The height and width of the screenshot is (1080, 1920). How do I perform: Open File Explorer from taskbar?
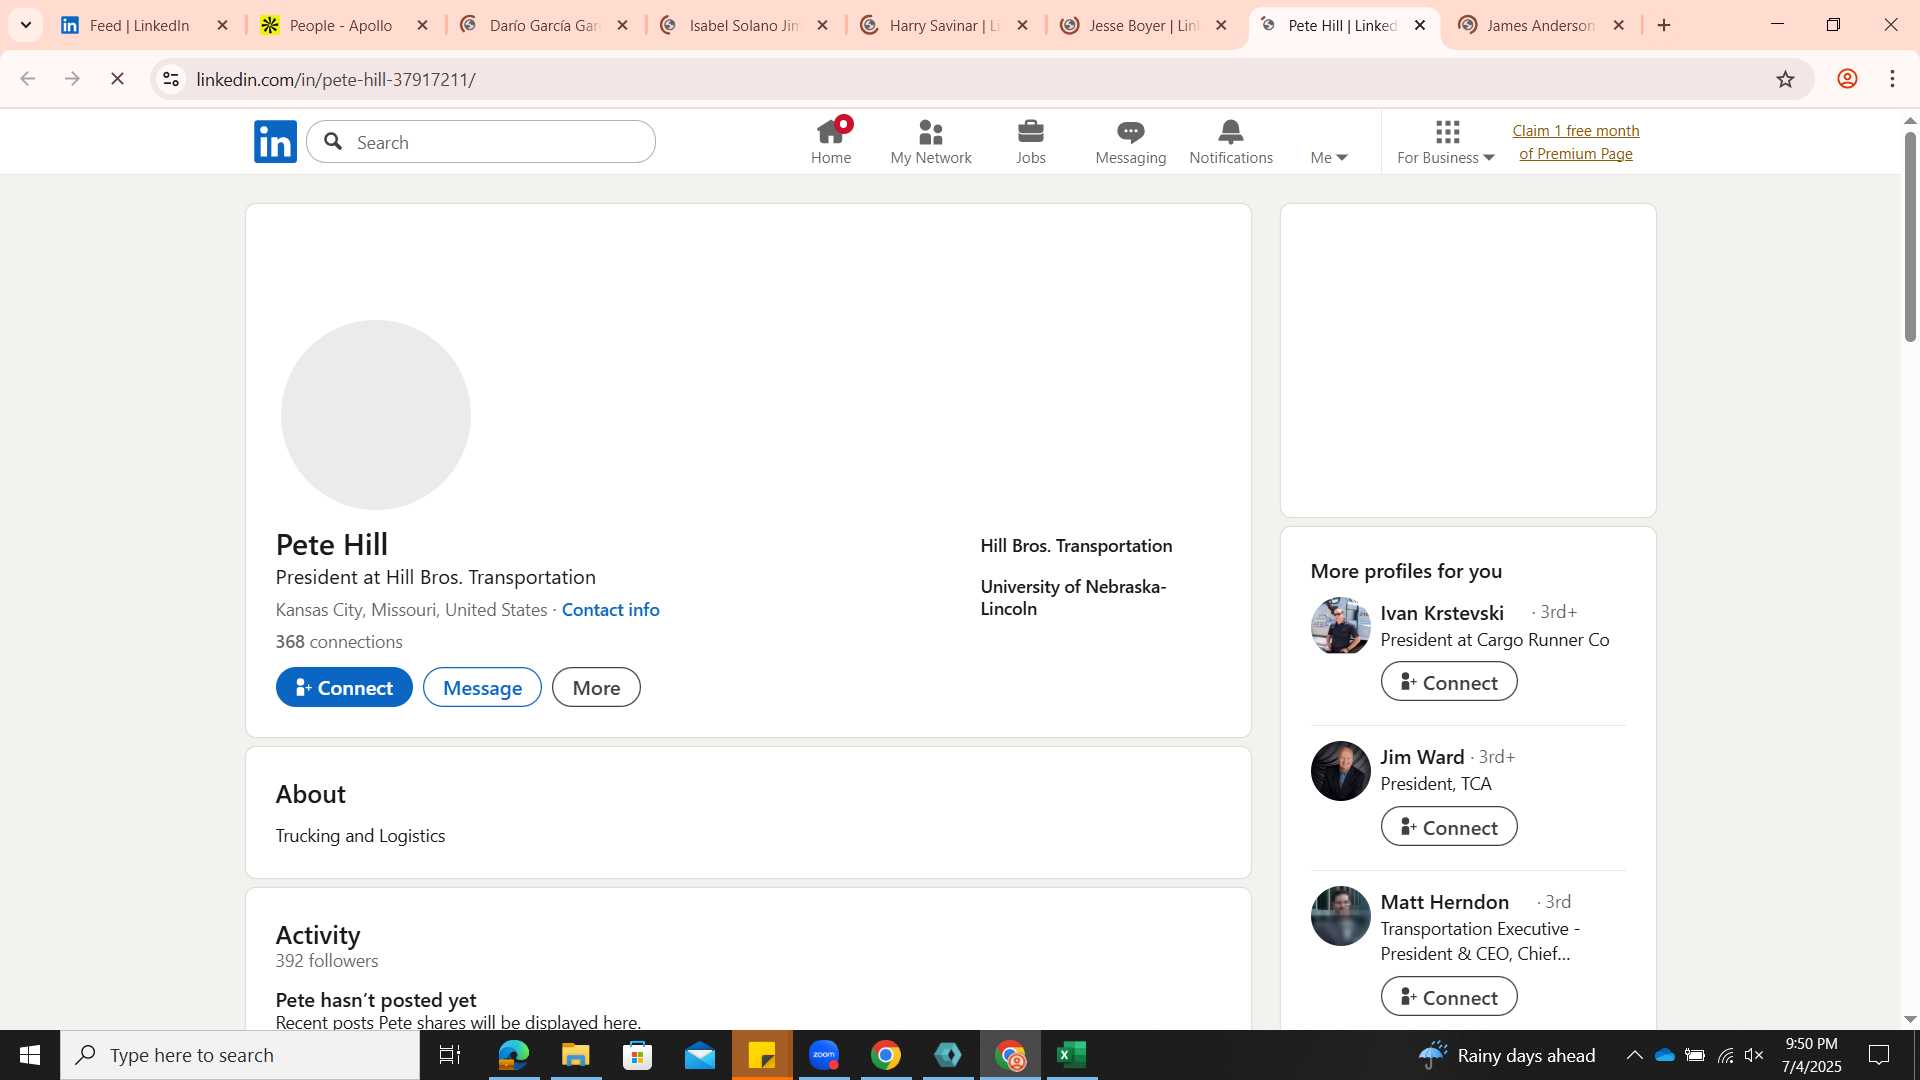coord(575,1055)
